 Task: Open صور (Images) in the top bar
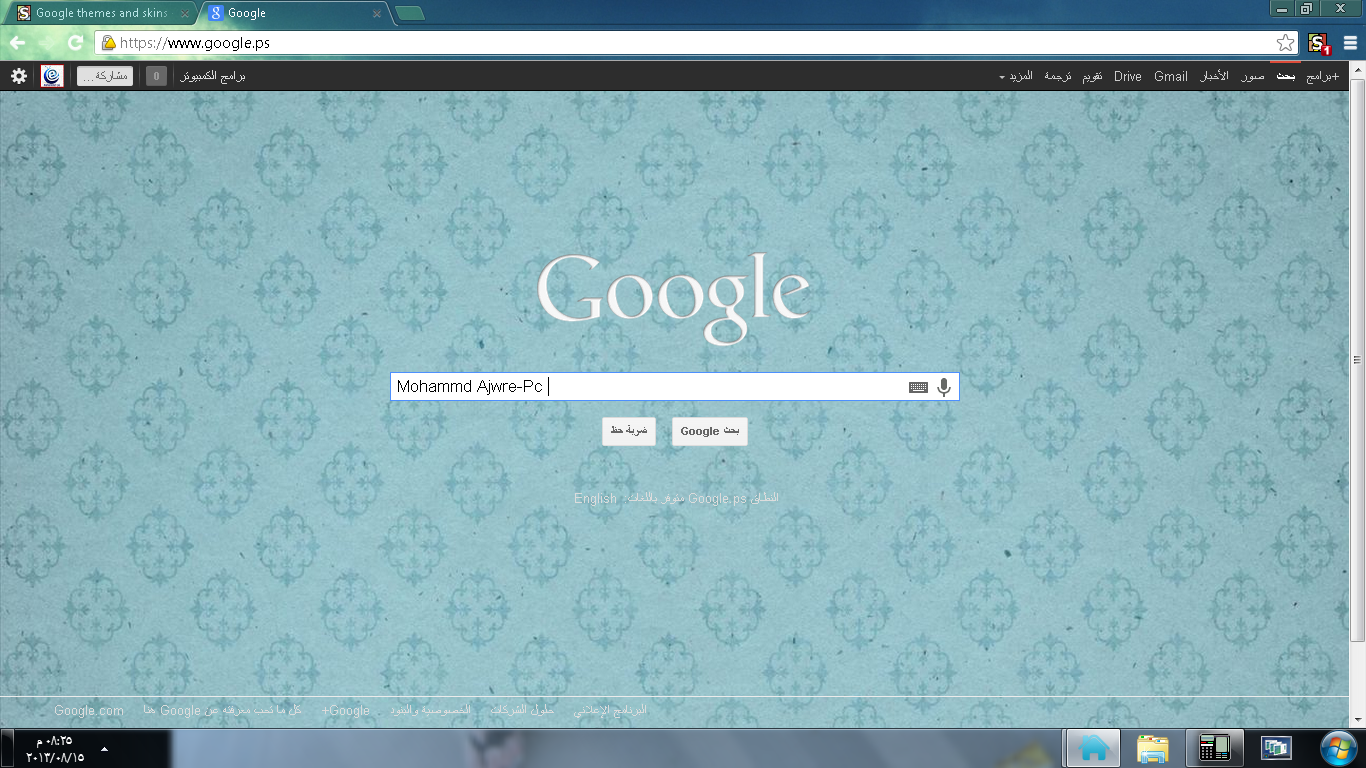[x=1253, y=76]
